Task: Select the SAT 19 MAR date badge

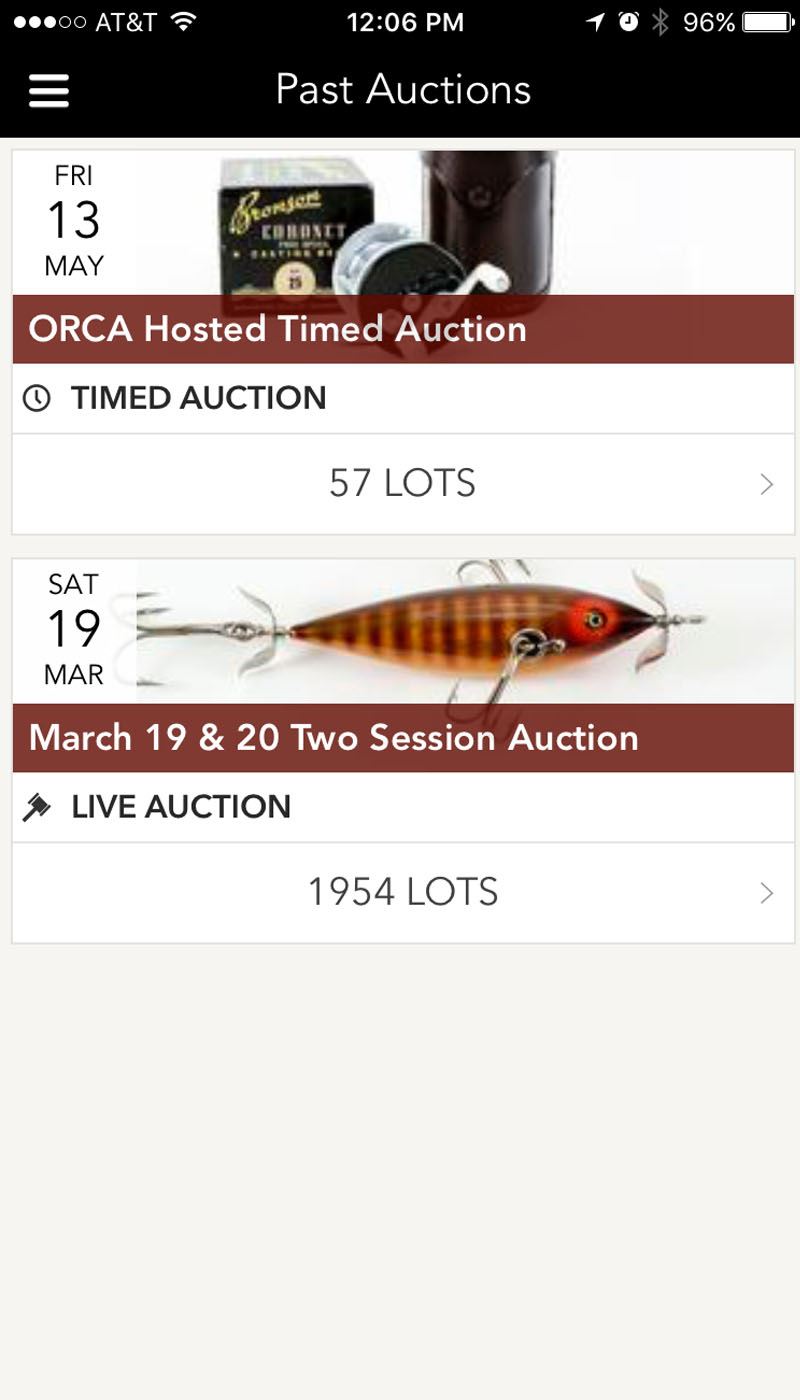Action: click(x=74, y=630)
